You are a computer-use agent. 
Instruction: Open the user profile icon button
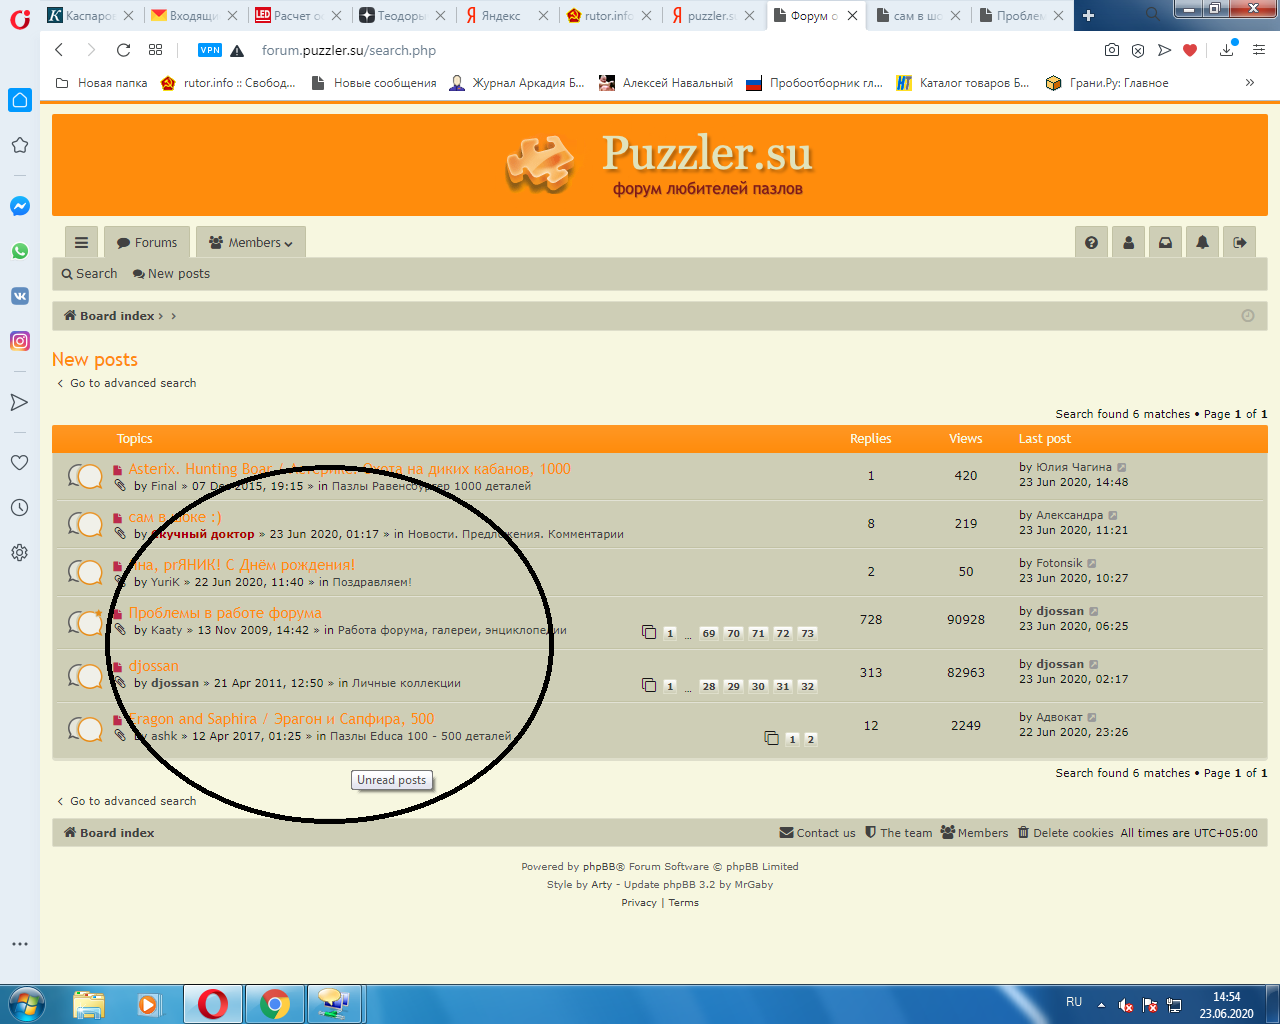click(x=1128, y=243)
